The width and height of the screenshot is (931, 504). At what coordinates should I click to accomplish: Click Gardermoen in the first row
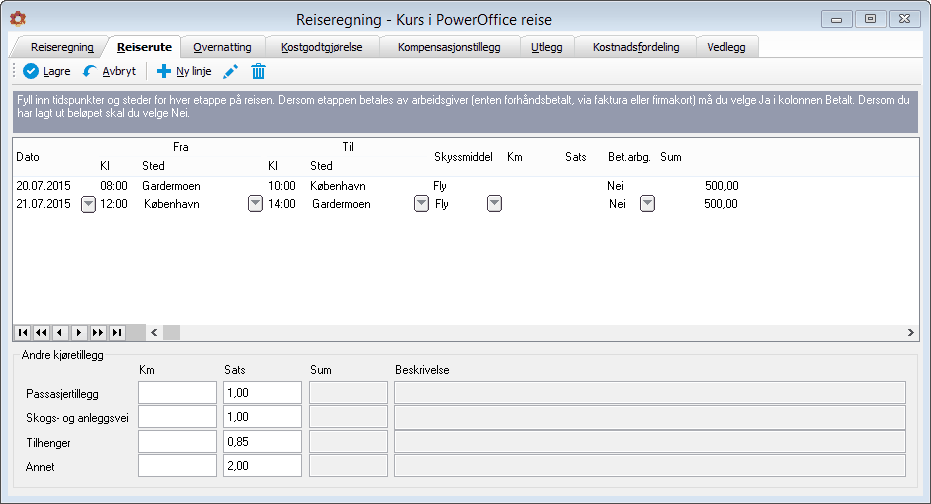coord(171,186)
